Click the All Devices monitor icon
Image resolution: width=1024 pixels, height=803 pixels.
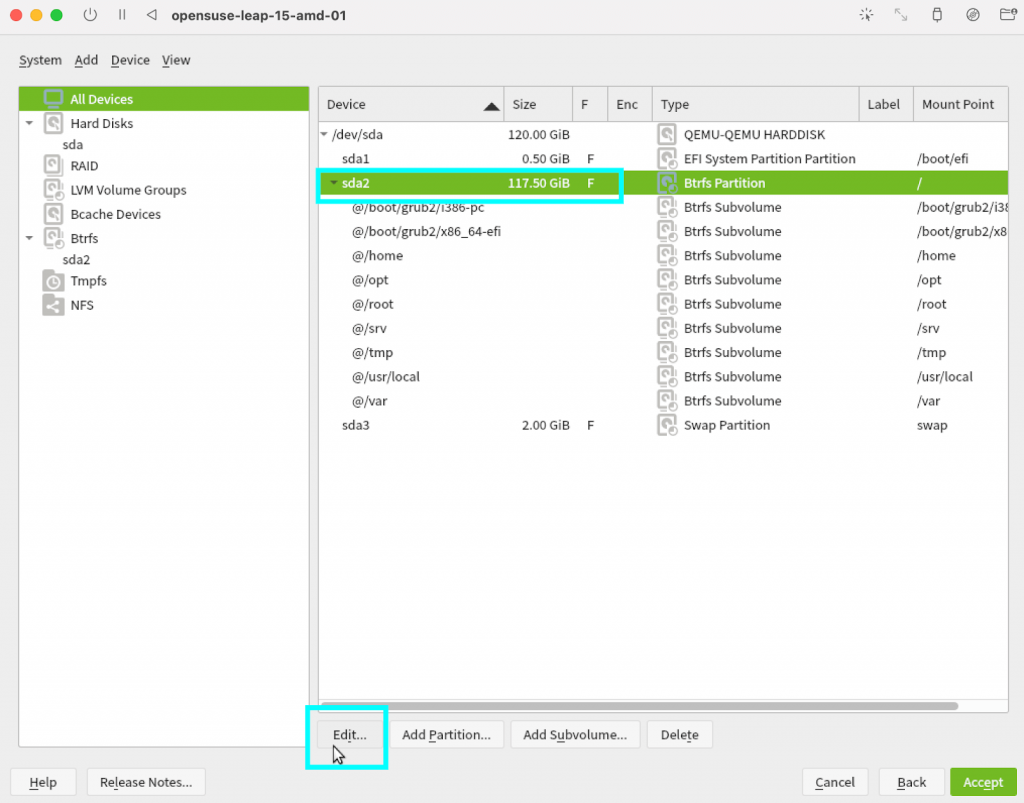(53, 99)
